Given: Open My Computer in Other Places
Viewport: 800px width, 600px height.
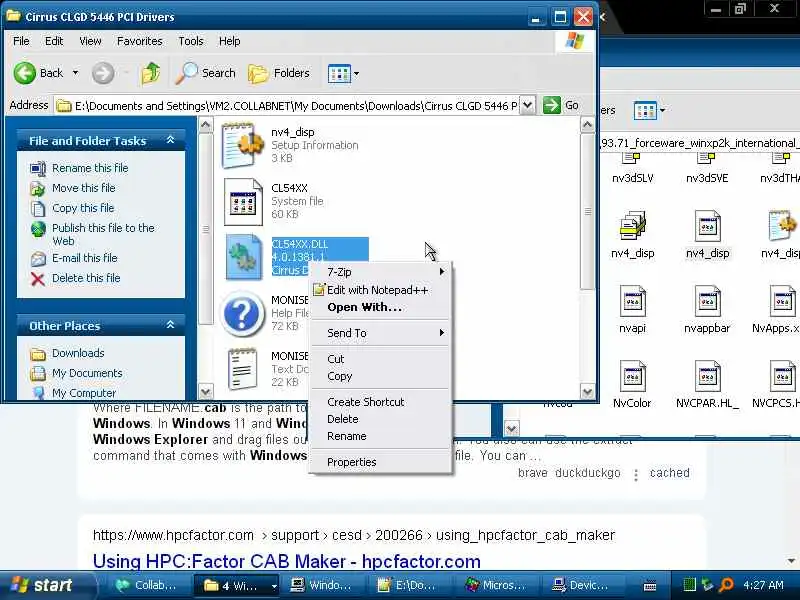Looking at the screenshot, I should tap(84, 393).
